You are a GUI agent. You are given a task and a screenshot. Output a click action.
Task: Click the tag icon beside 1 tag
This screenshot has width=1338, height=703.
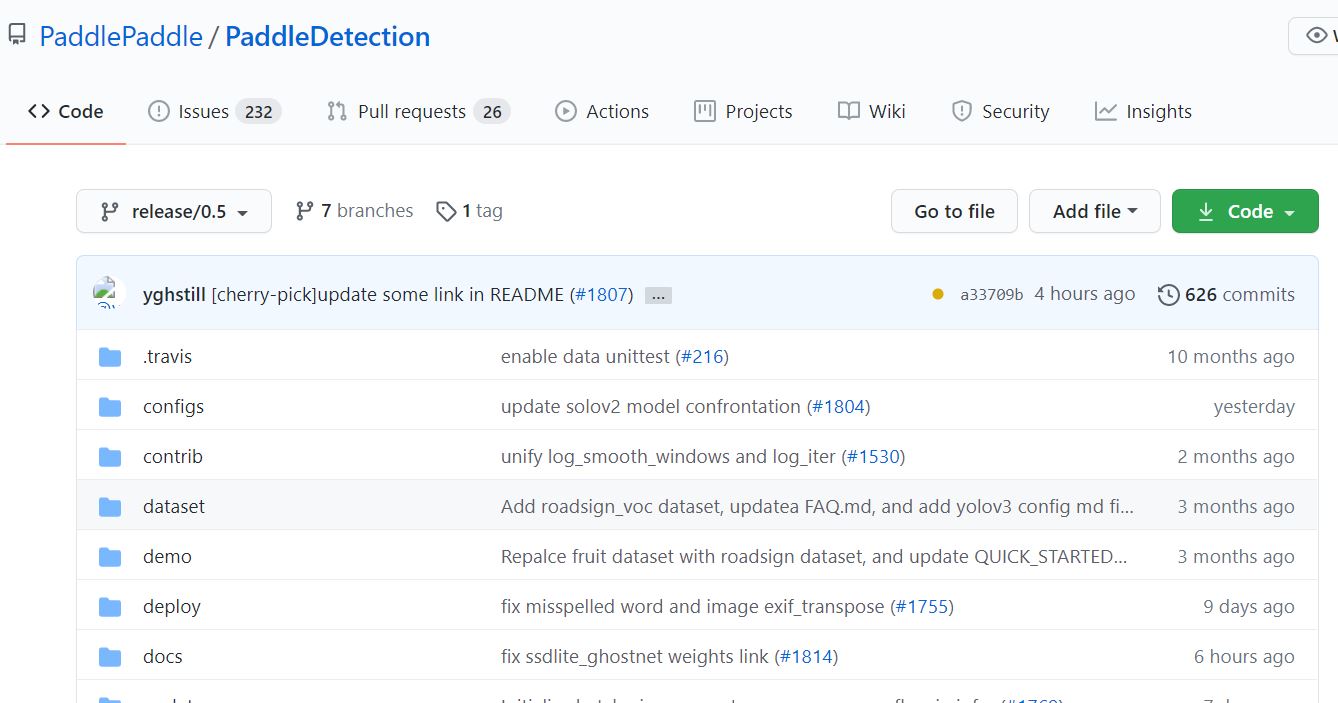pyautogui.click(x=446, y=211)
